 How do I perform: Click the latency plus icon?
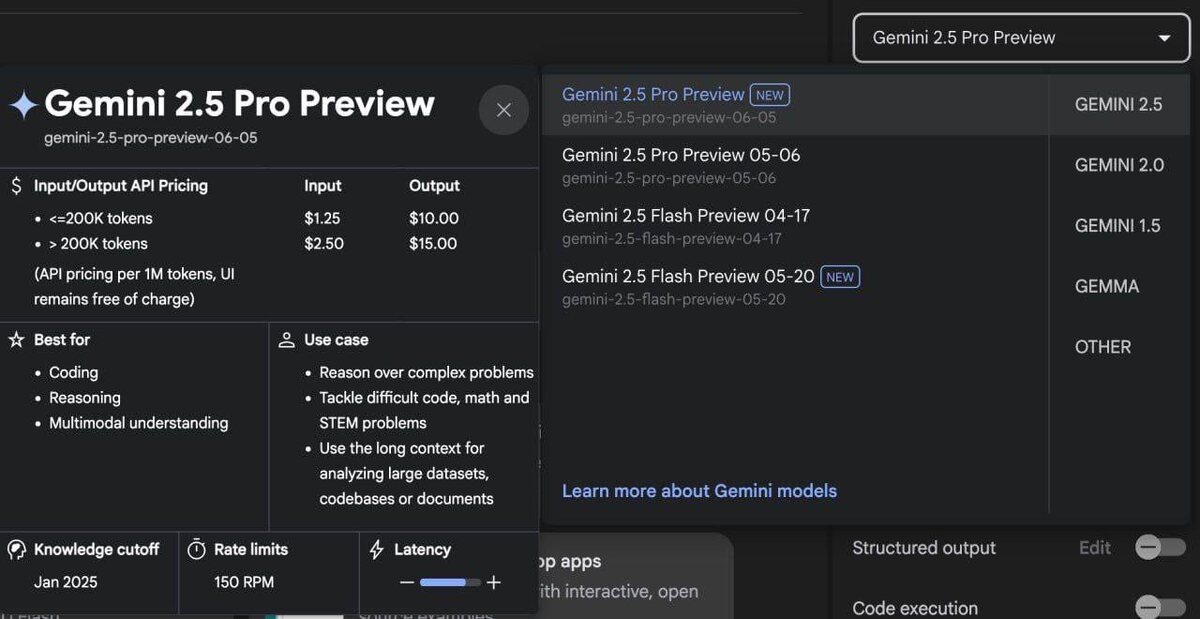click(494, 583)
